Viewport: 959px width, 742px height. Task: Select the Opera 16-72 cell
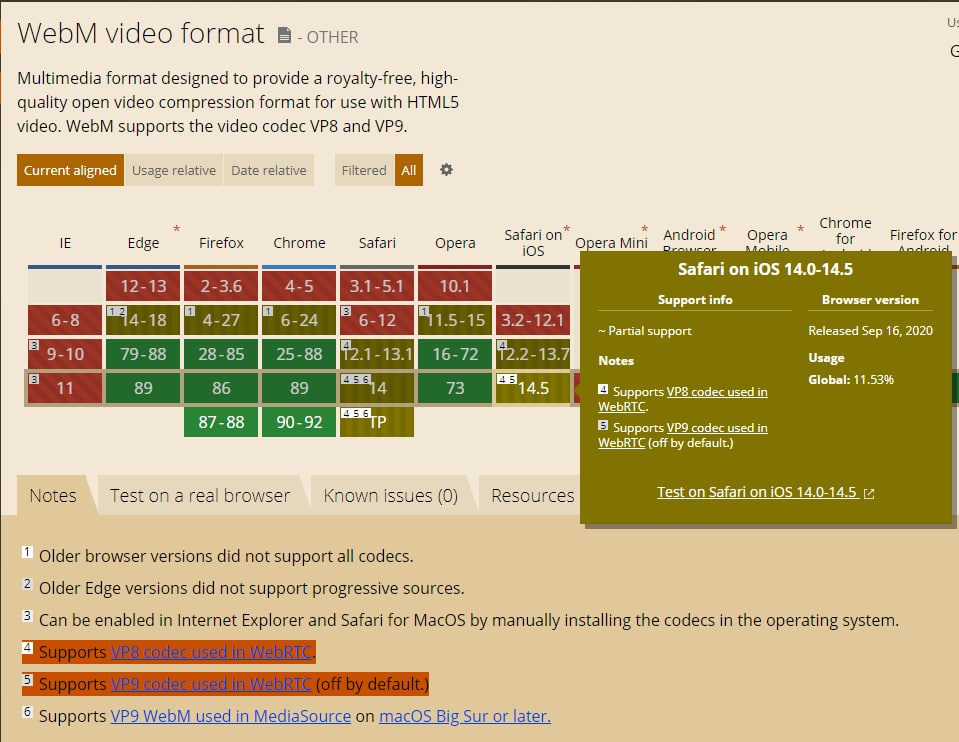[455, 354]
